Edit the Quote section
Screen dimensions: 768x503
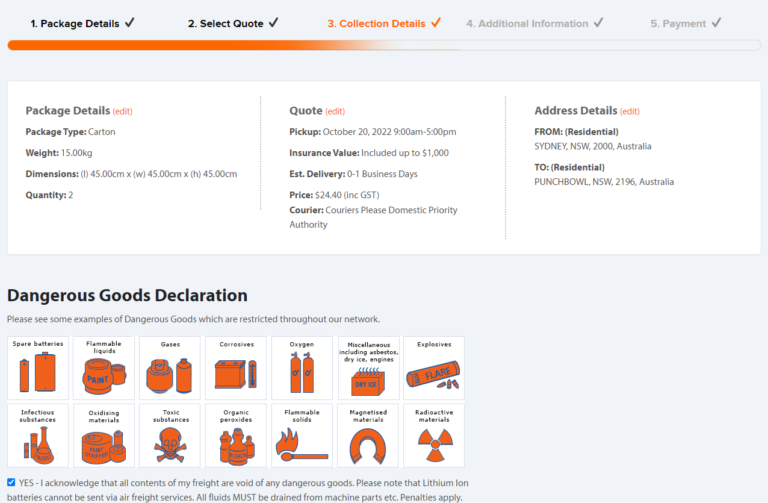tap(335, 111)
